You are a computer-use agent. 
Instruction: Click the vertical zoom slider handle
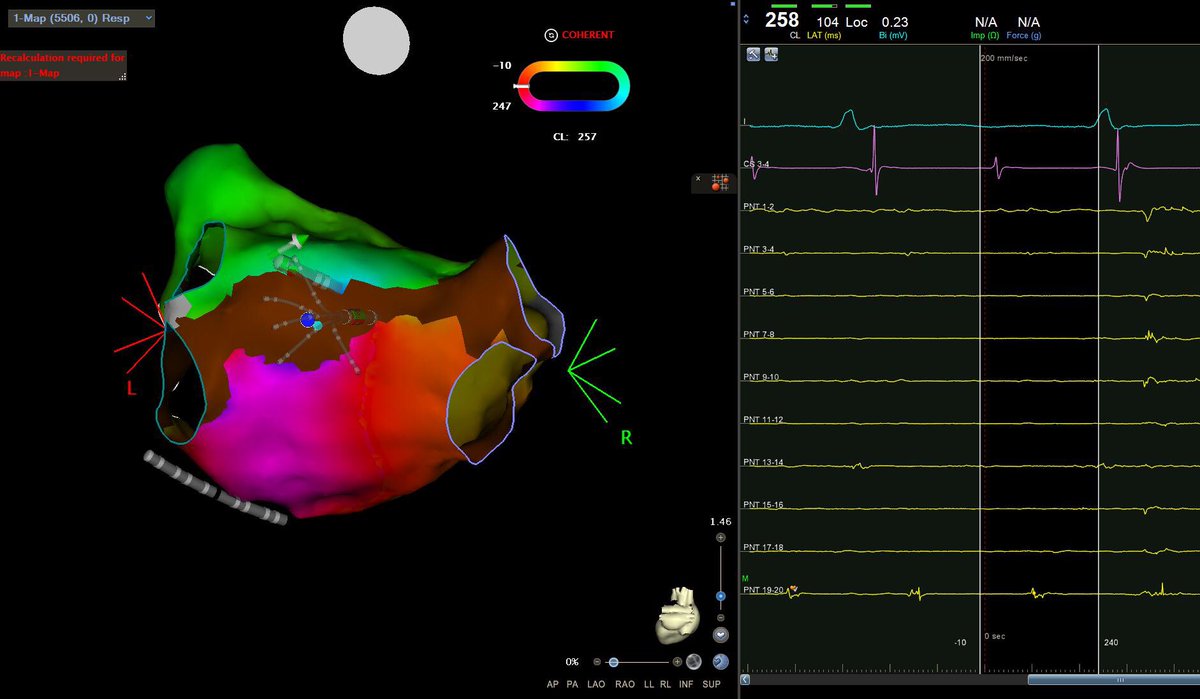click(x=721, y=596)
